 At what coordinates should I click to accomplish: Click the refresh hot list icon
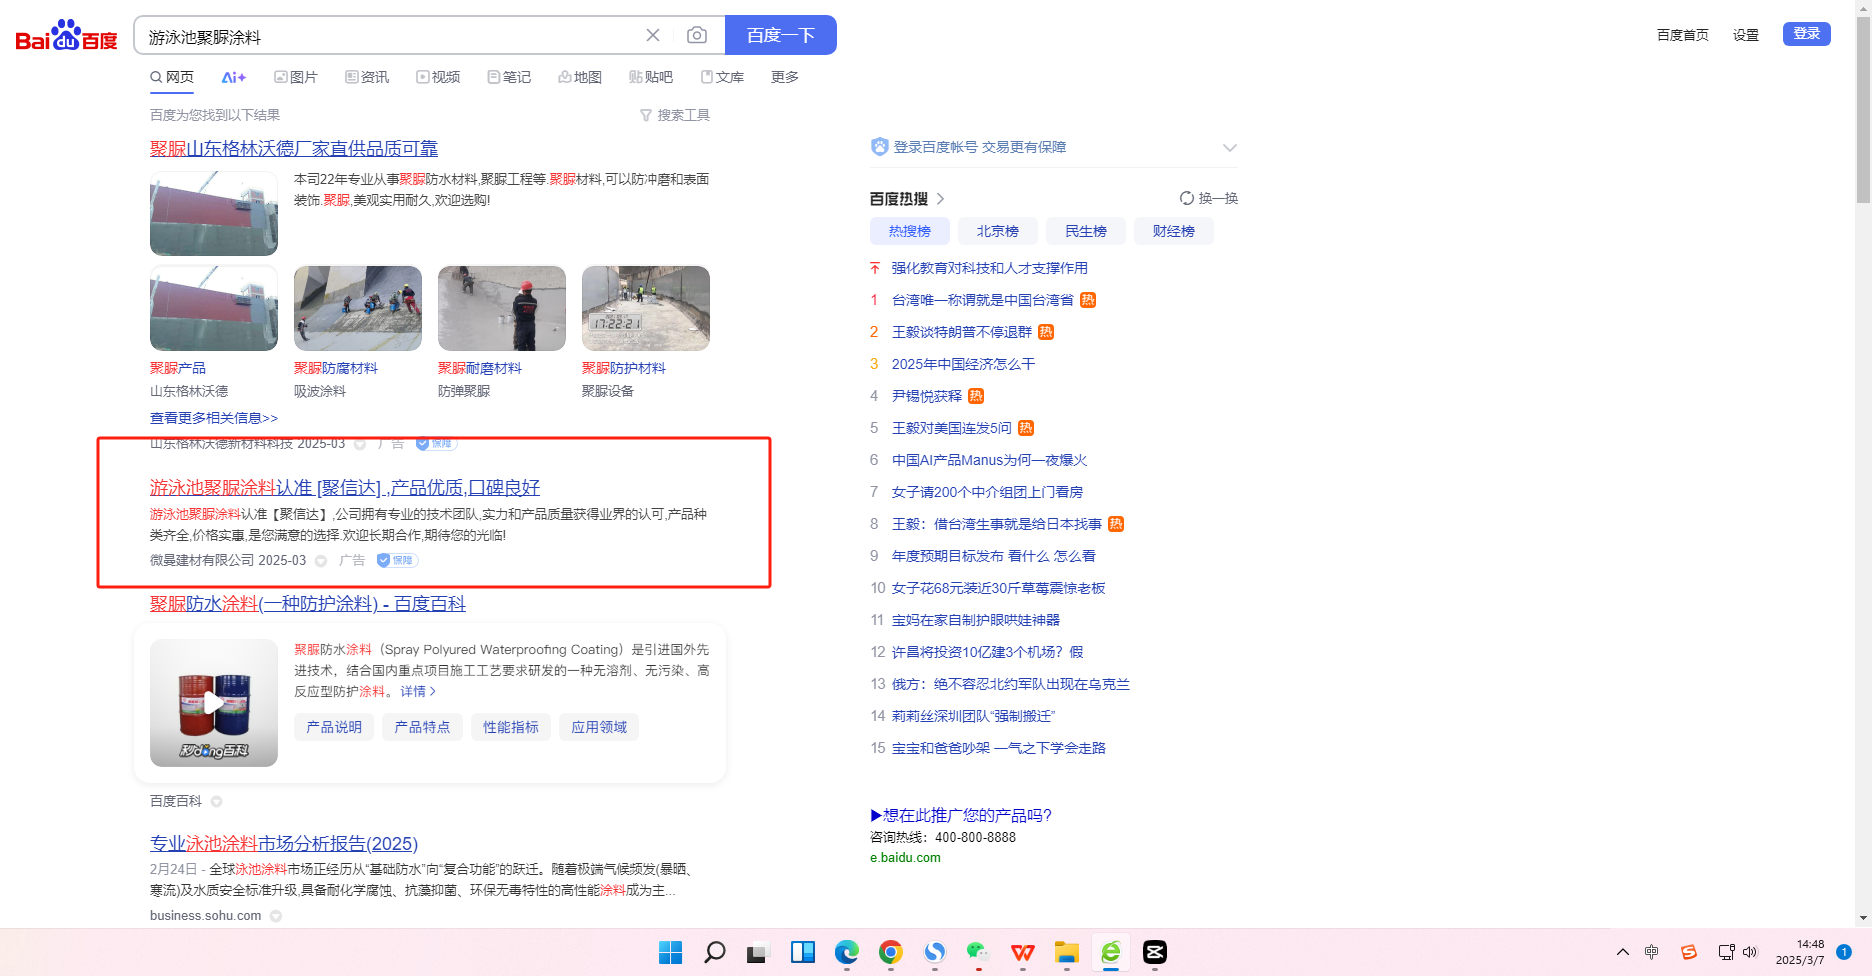[x=1187, y=198]
